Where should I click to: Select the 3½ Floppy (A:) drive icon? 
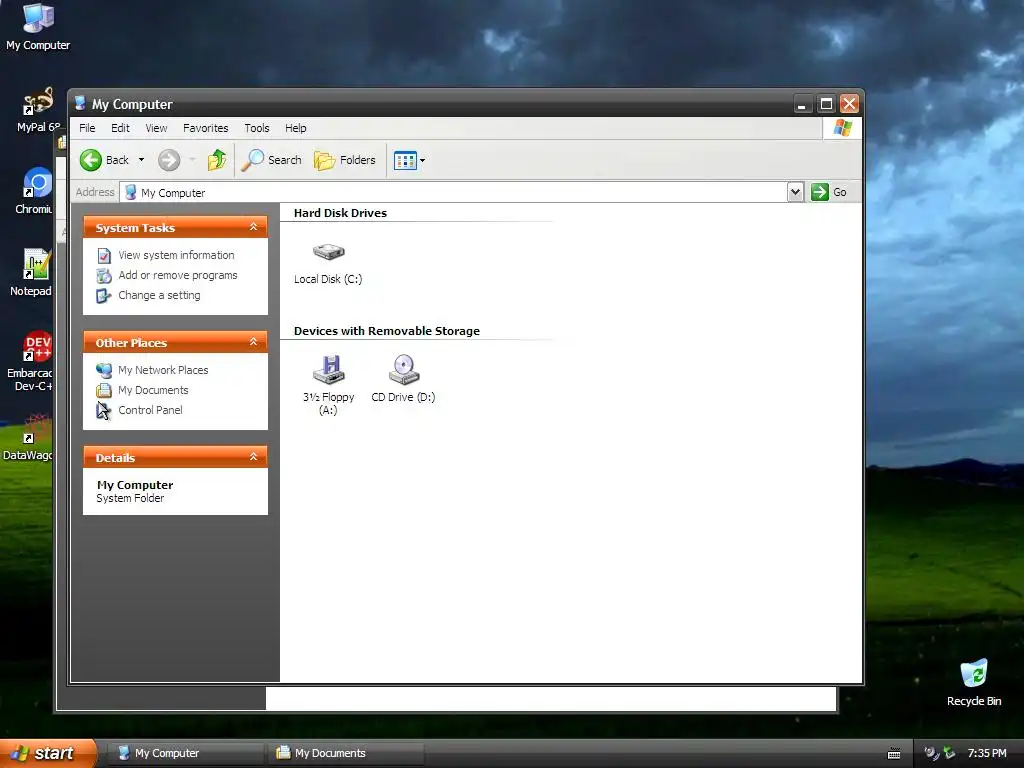(328, 370)
